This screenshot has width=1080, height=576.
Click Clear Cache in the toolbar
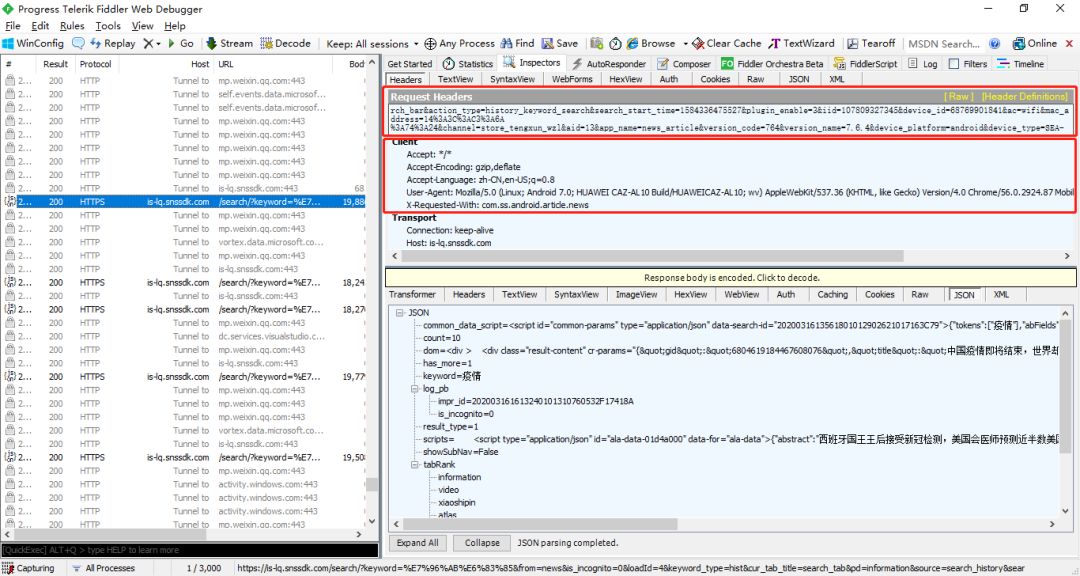[x=727, y=43]
